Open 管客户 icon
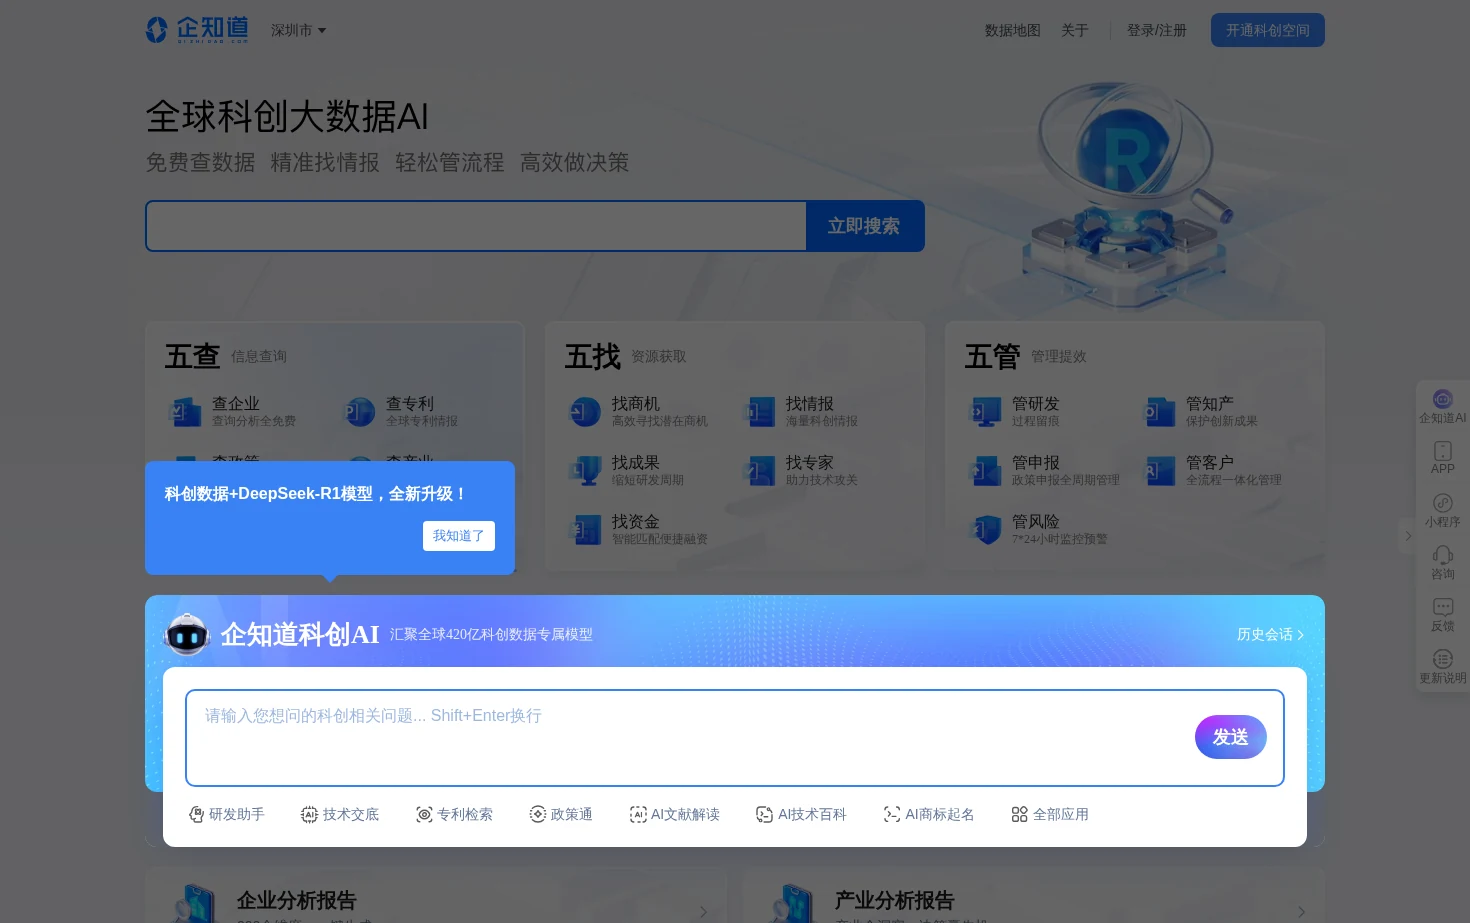 [1159, 470]
